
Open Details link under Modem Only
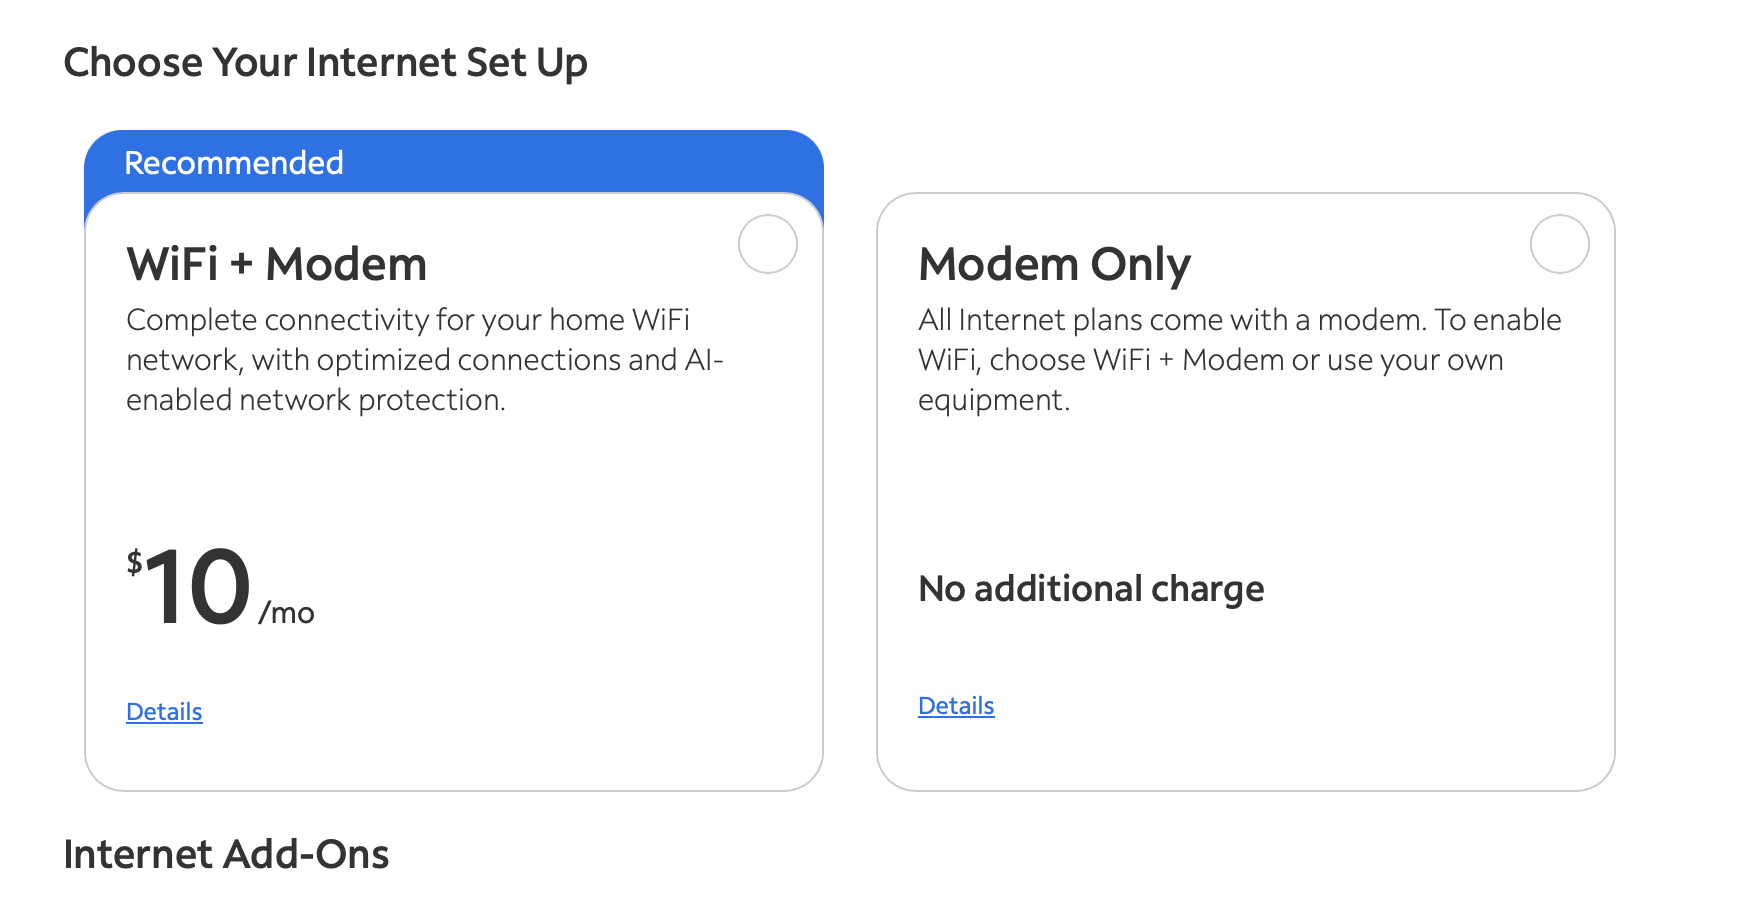(956, 706)
